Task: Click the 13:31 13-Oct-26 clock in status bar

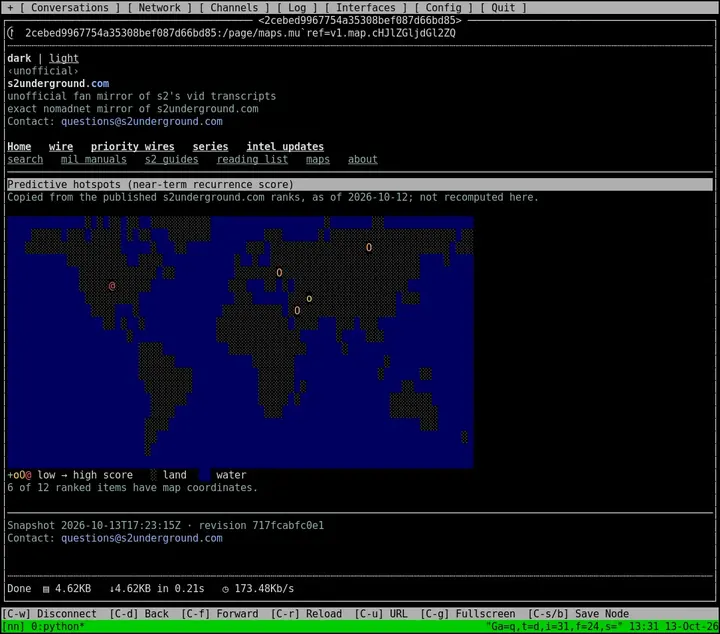Action: (x=674, y=627)
